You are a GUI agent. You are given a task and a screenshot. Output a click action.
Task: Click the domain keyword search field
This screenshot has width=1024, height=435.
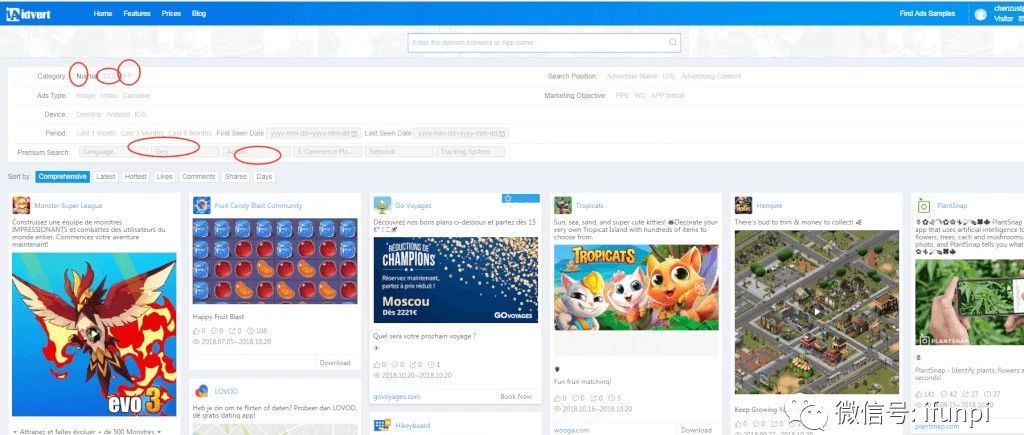point(544,42)
